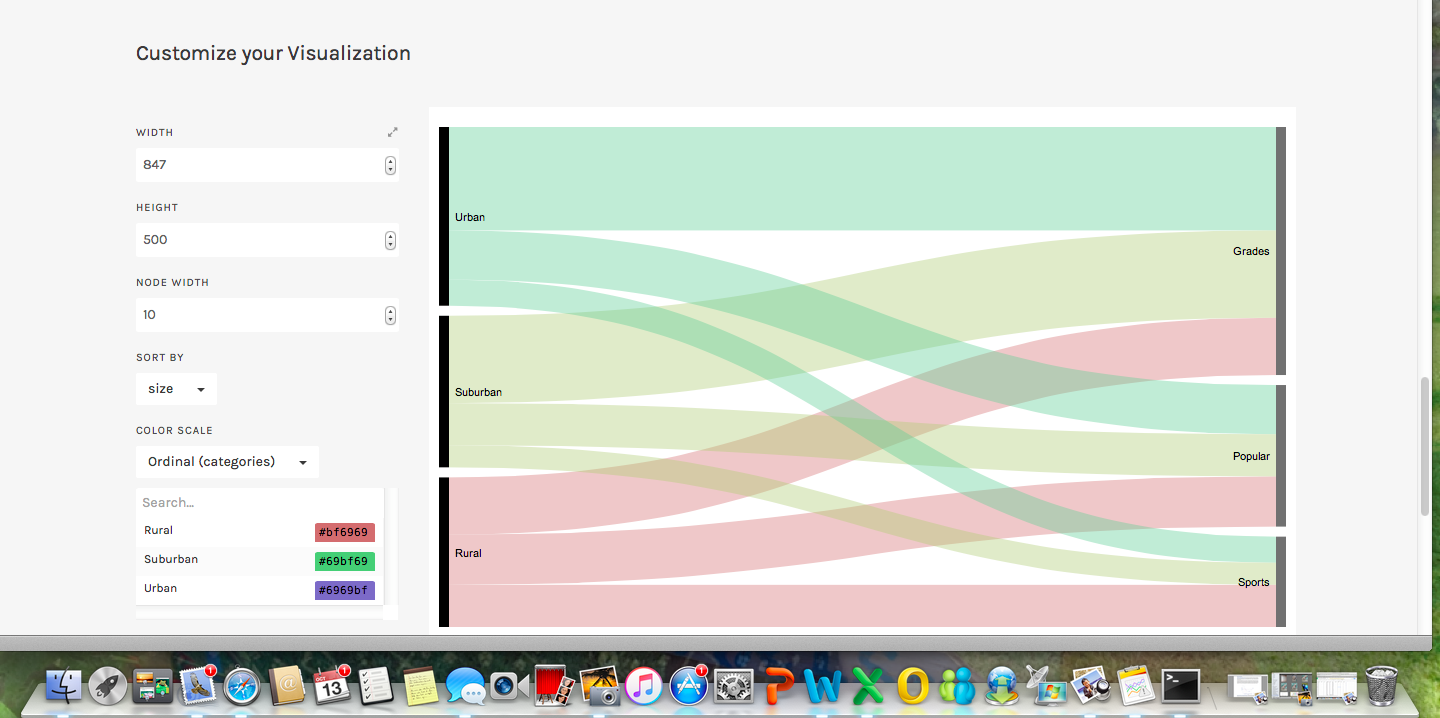
Task: Open Finder in the dock
Action: tap(64, 686)
